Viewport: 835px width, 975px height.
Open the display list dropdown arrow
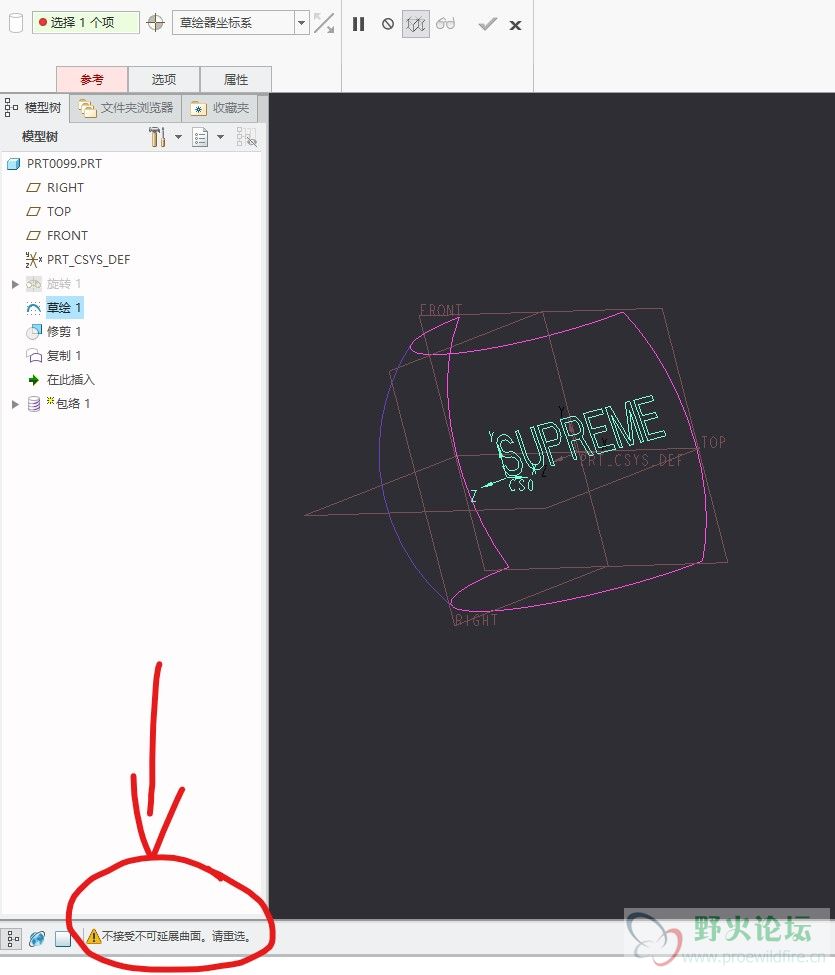click(220, 137)
